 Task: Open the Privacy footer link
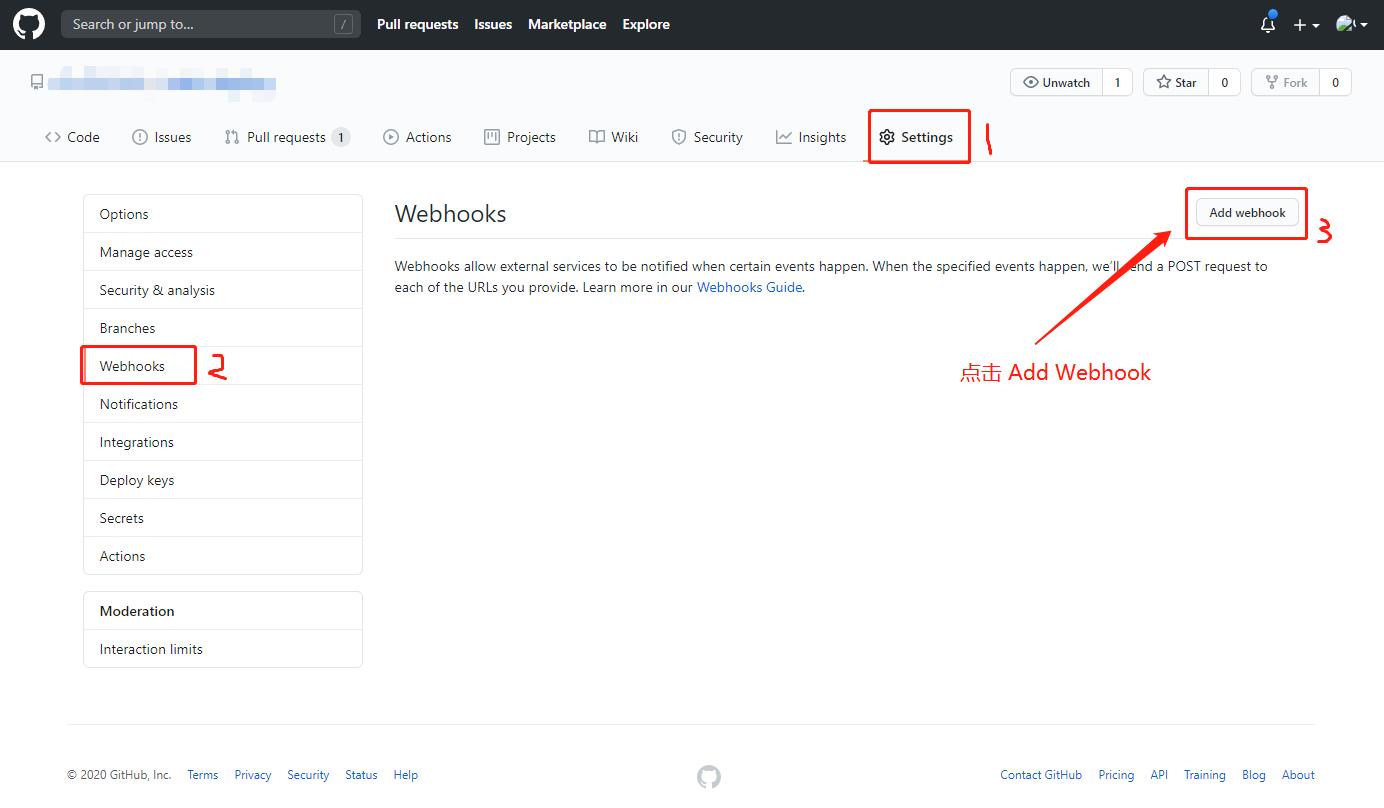click(x=253, y=775)
